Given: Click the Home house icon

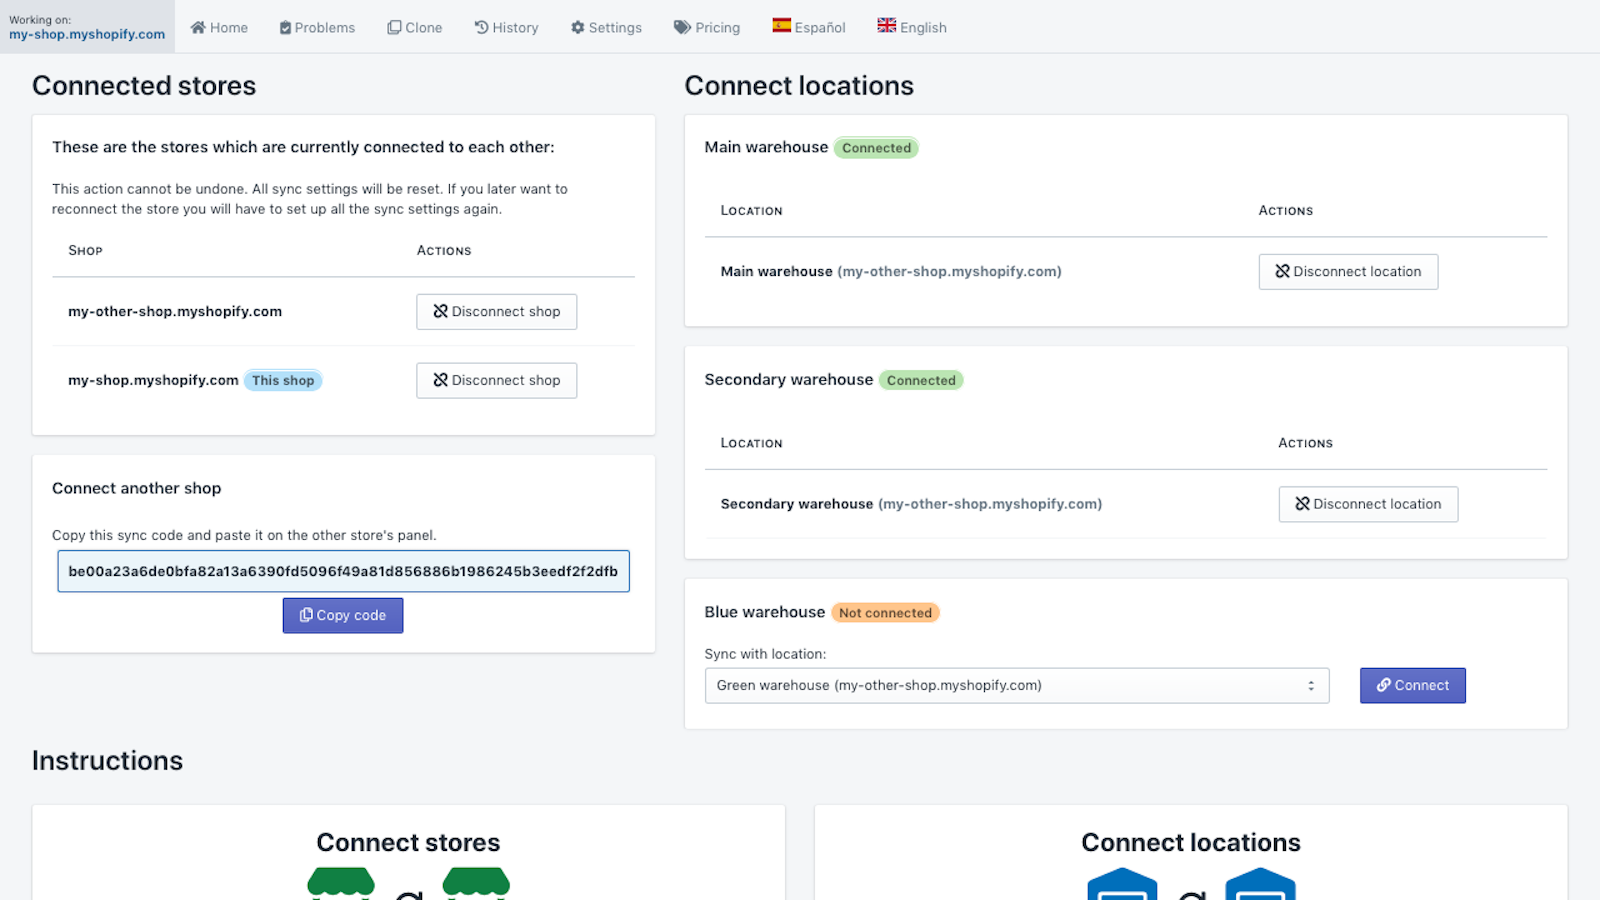Looking at the screenshot, I should 198,27.
